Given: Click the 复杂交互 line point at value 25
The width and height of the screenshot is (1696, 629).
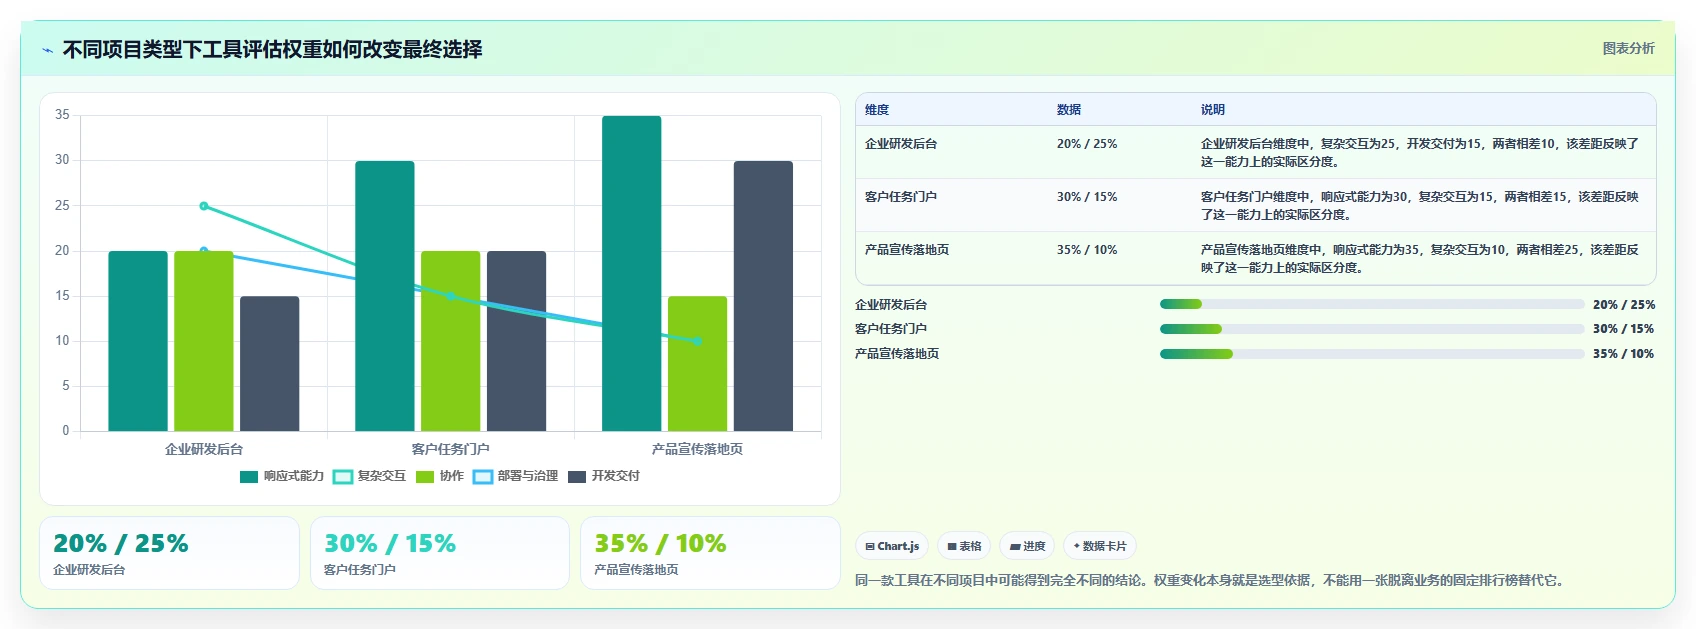Looking at the screenshot, I should [x=204, y=206].
